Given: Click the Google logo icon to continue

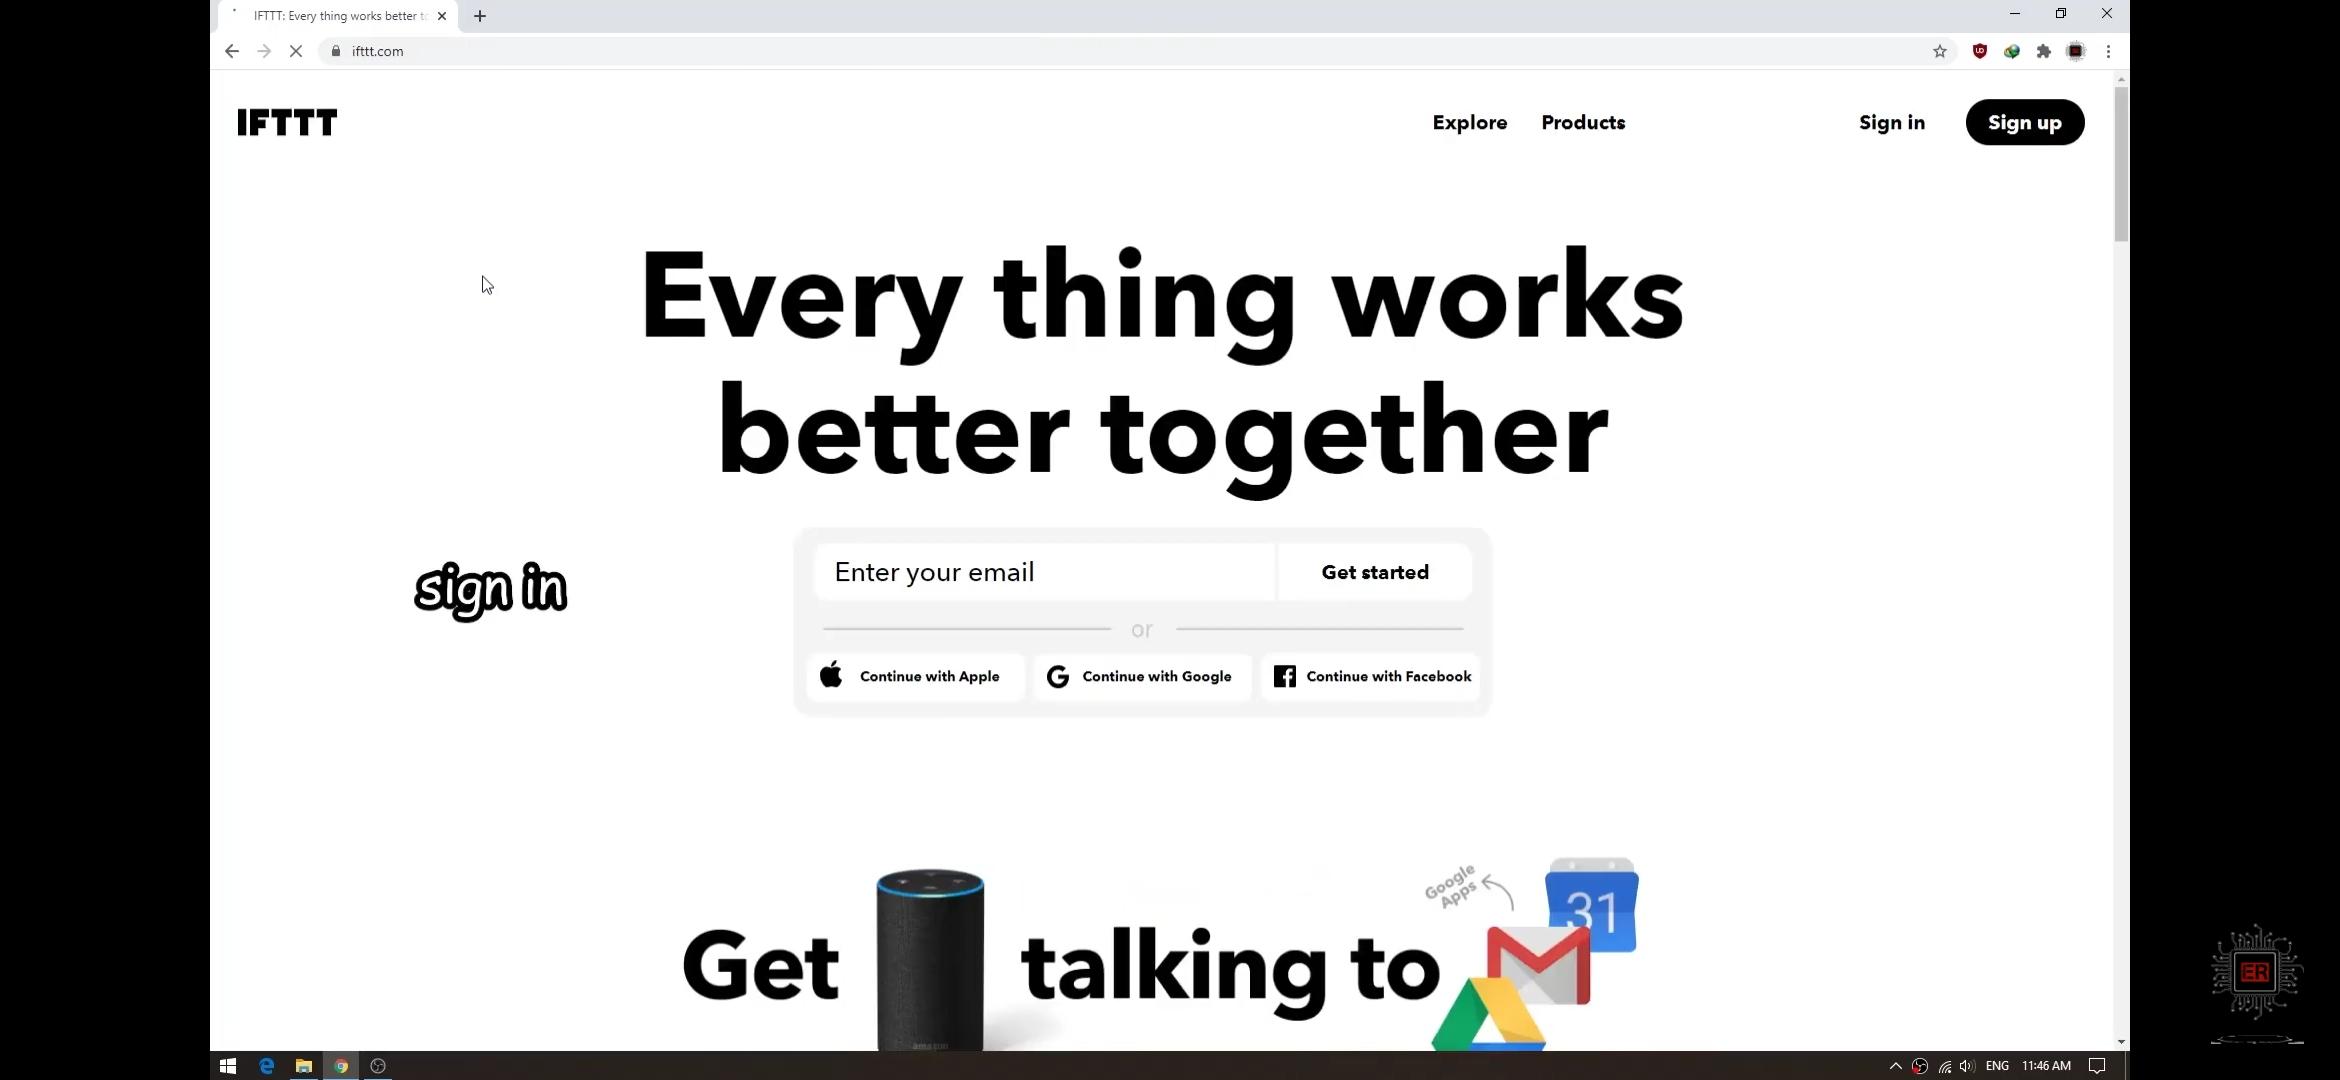Looking at the screenshot, I should 1058,676.
